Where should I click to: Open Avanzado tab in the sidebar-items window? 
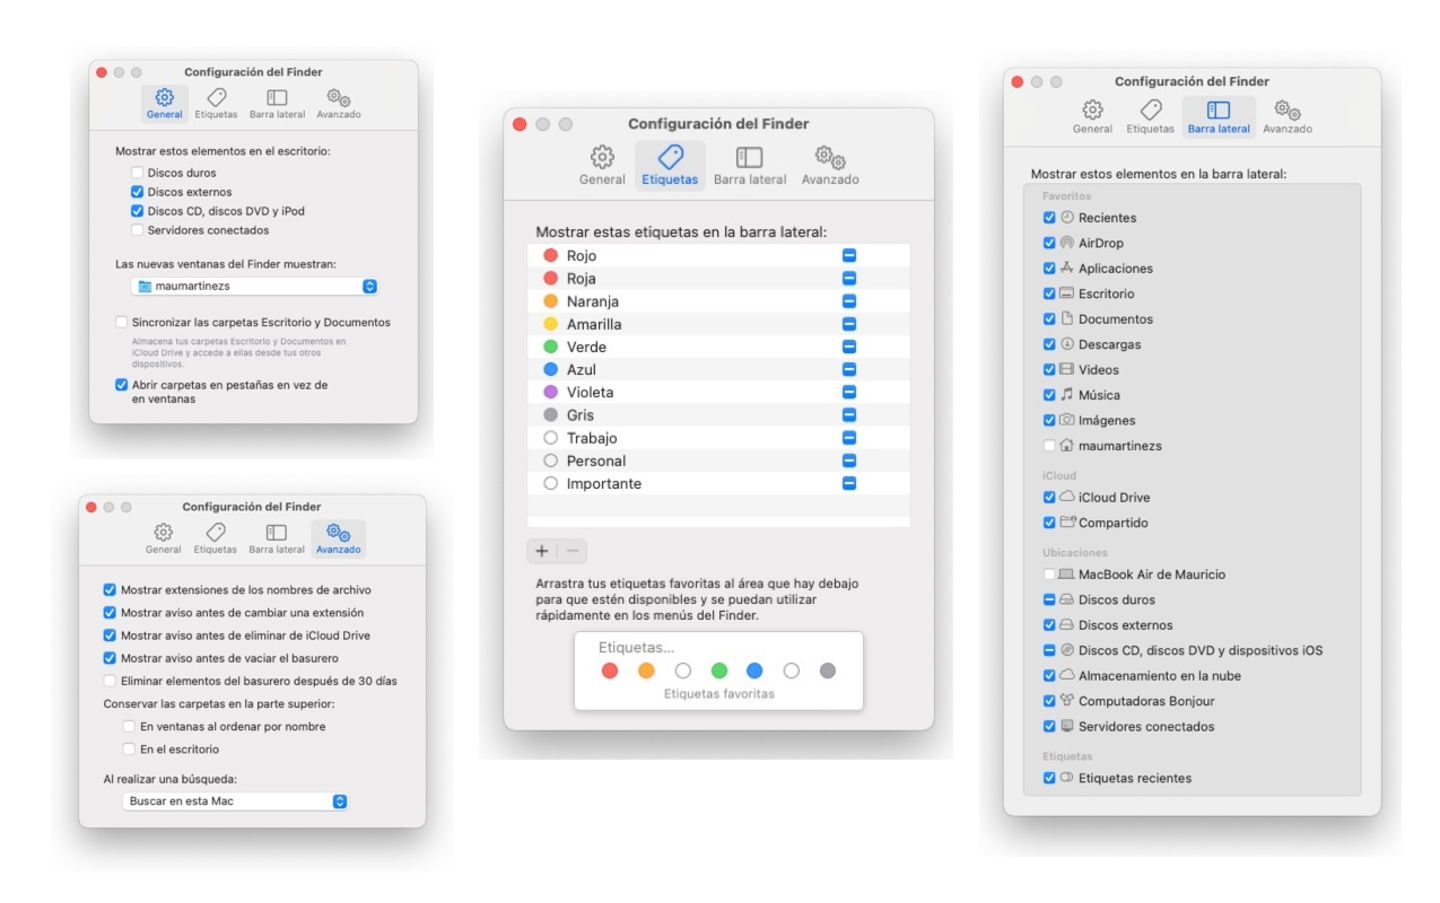(x=1287, y=116)
